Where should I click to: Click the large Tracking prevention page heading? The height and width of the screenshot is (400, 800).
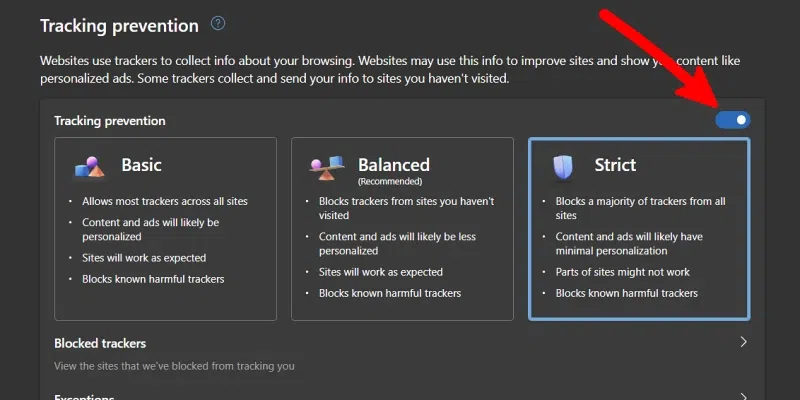click(119, 24)
